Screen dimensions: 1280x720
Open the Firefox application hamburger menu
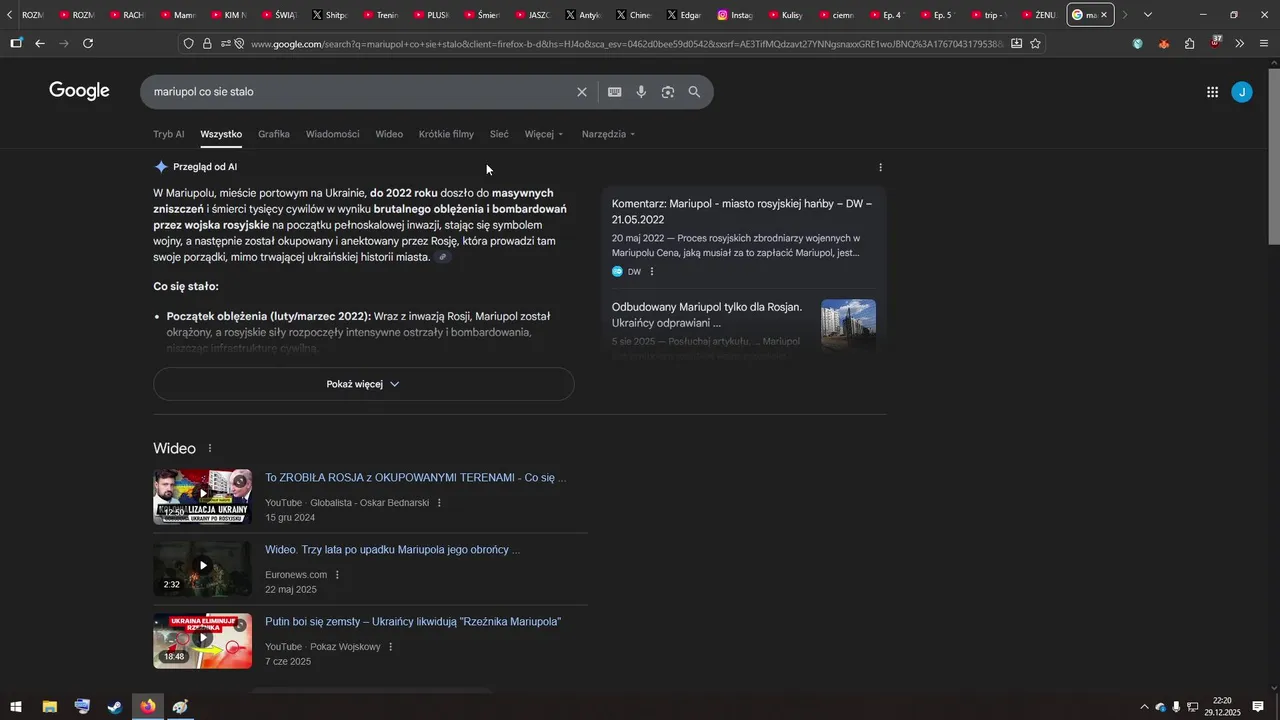click(1264, 43)
